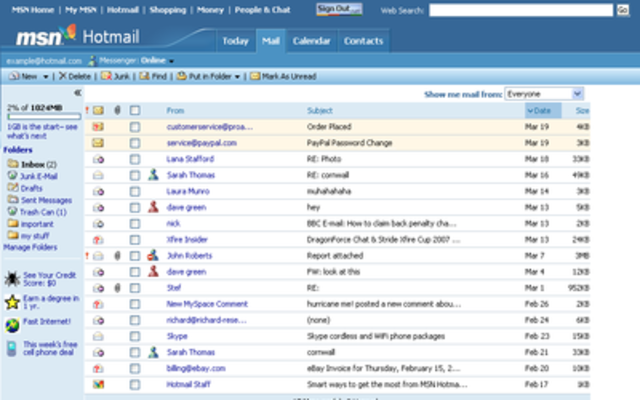Image resolution: width=640 pixels, height=400 pixels.
Task: Click the attachment paperclip on John Roberts row
Action: [x=117, y=256]
